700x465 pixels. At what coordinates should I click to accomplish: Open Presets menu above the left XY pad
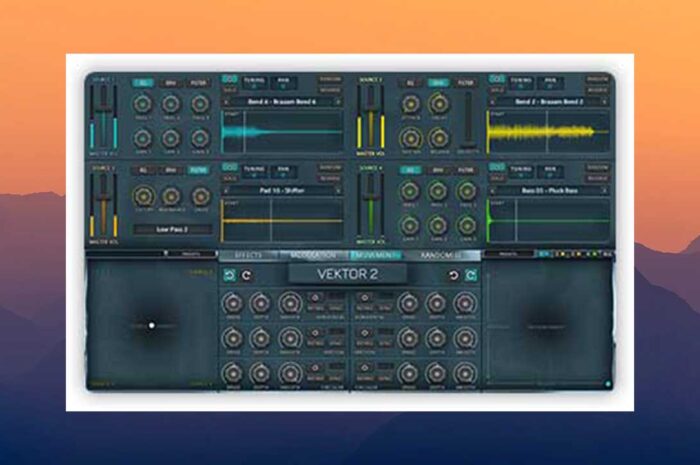coord(191,254)
